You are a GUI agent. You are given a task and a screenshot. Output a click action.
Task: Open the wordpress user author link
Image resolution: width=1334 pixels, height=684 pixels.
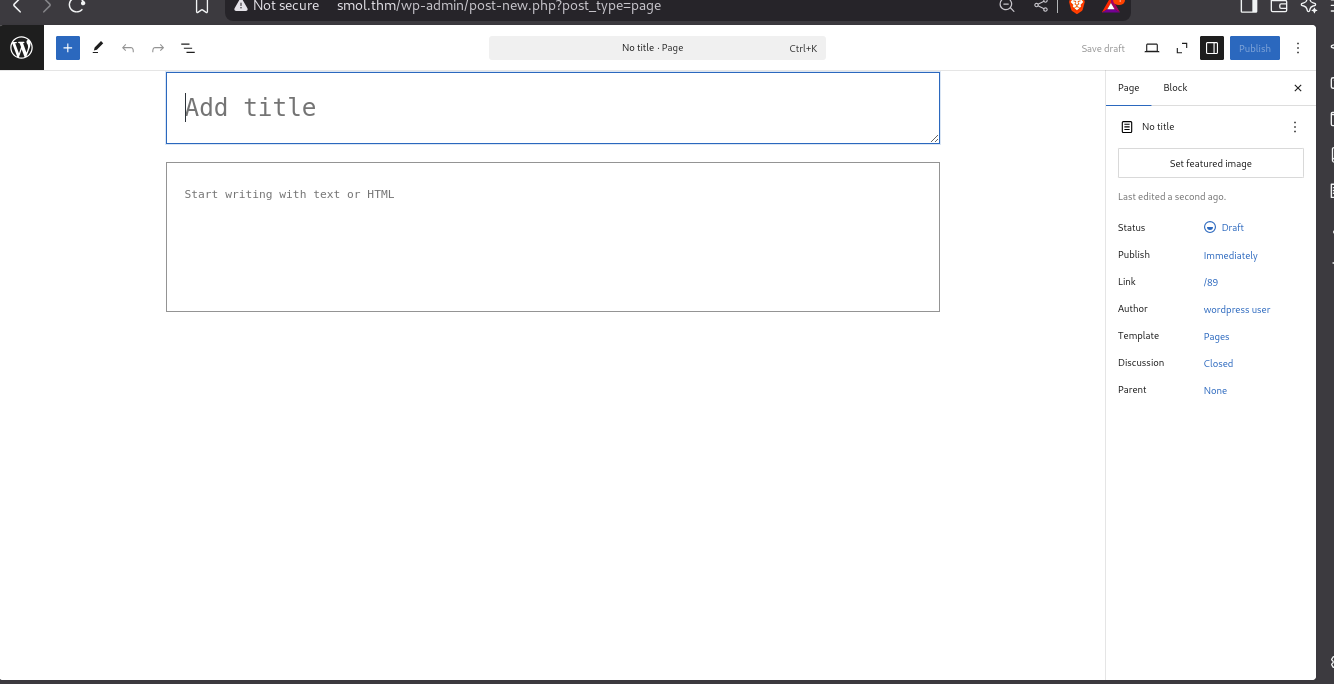(x=1236, y=310)
